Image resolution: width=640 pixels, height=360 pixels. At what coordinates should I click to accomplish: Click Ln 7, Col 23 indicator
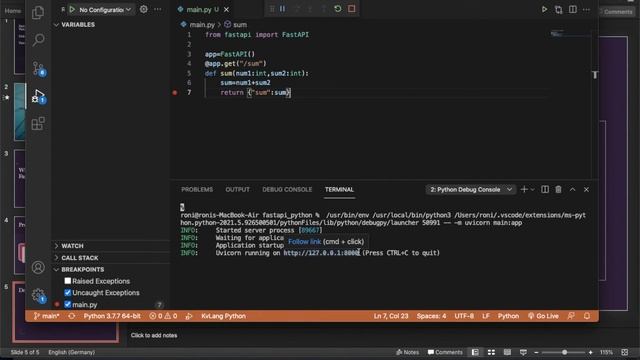click(391, 316)
